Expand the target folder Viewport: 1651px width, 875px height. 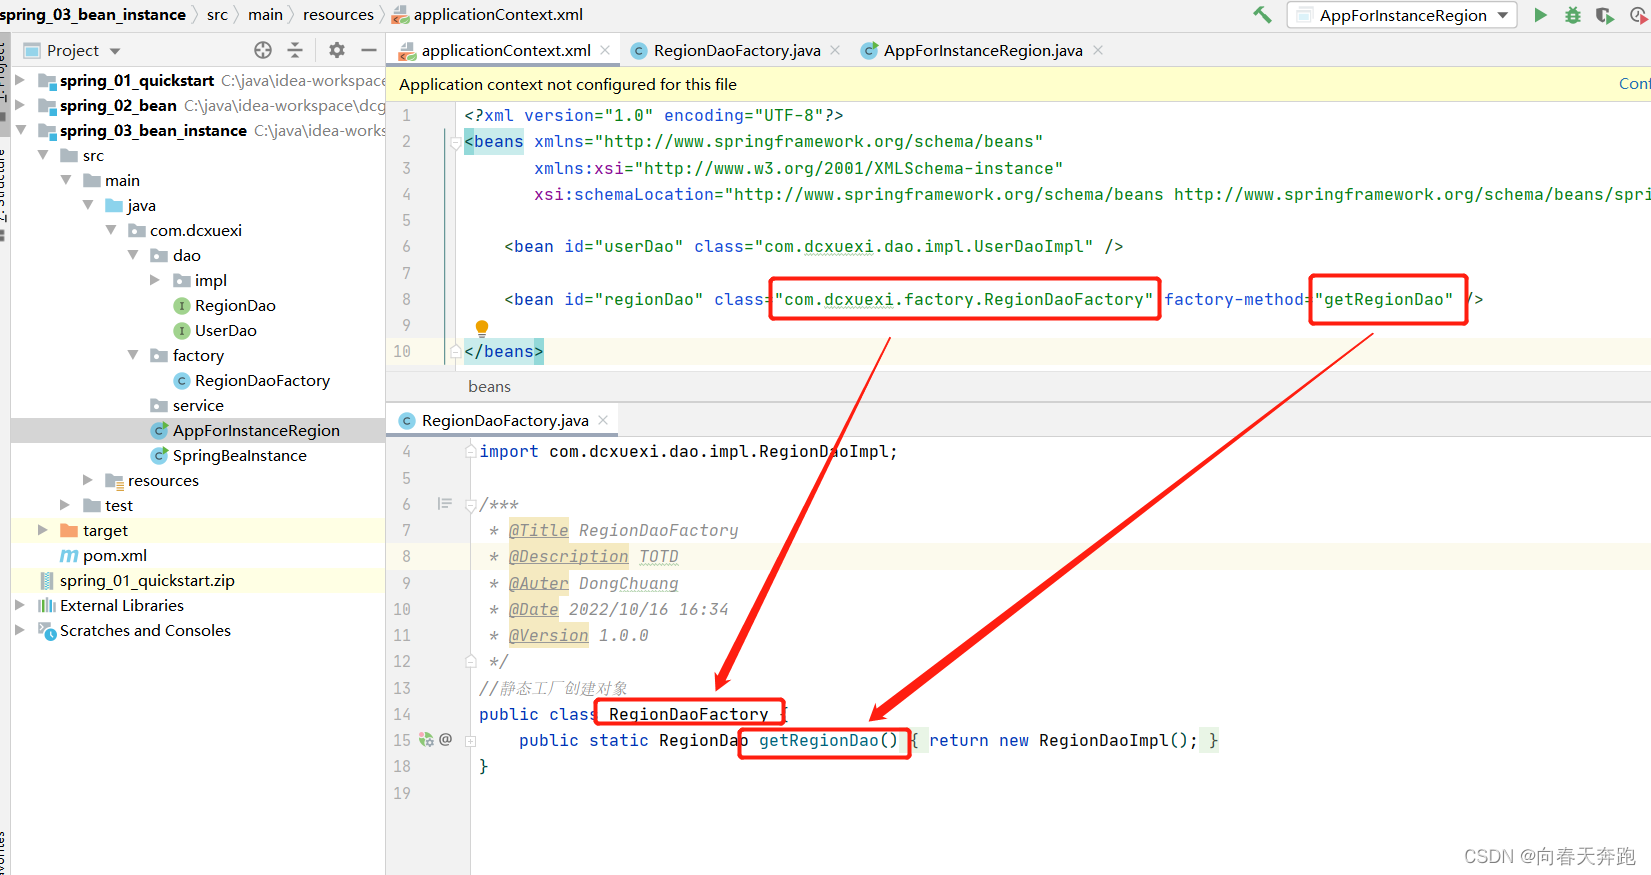pyautogui.click(x=43, y=530)
